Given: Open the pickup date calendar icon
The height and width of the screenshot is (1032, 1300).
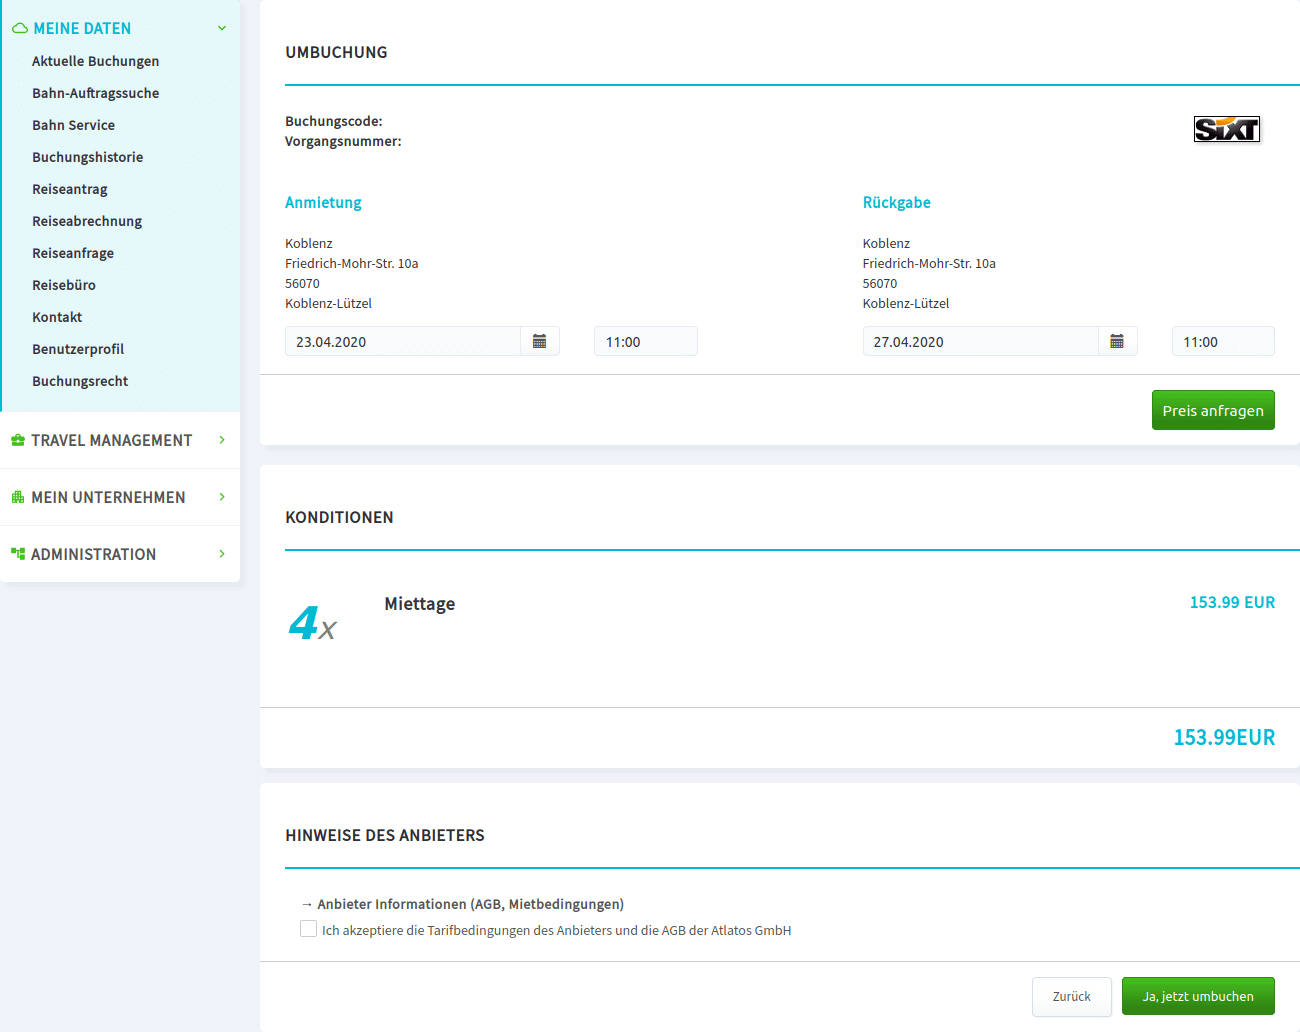Looking at the screenshot, I should pos(539,342).
